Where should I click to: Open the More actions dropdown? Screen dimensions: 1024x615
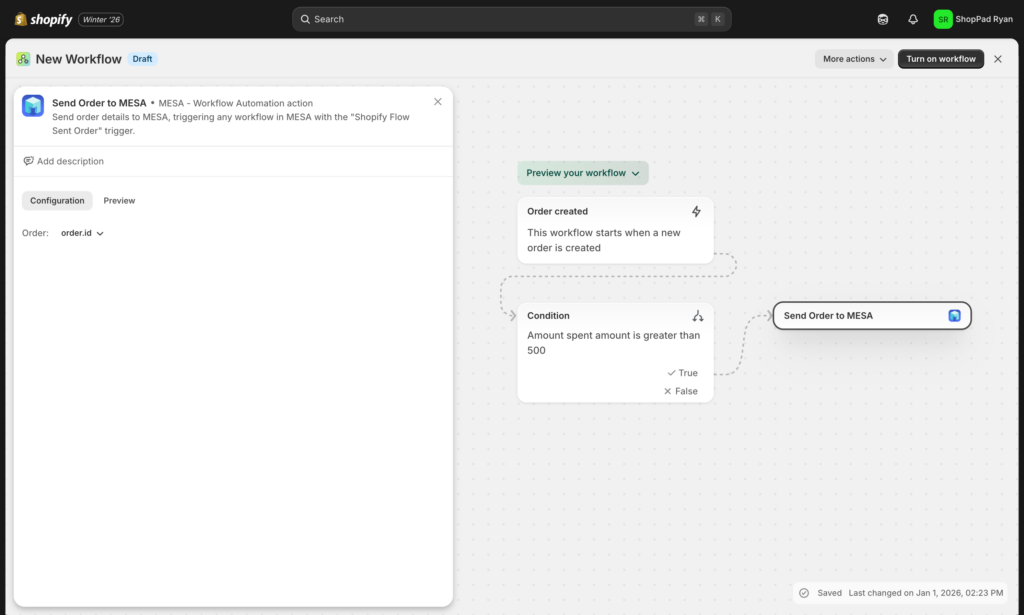click(853, 59)
